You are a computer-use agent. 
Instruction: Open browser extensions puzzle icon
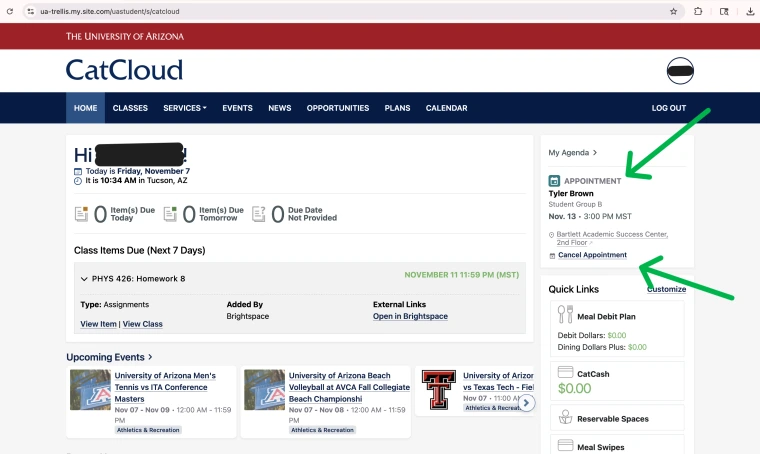pos(698,11)
